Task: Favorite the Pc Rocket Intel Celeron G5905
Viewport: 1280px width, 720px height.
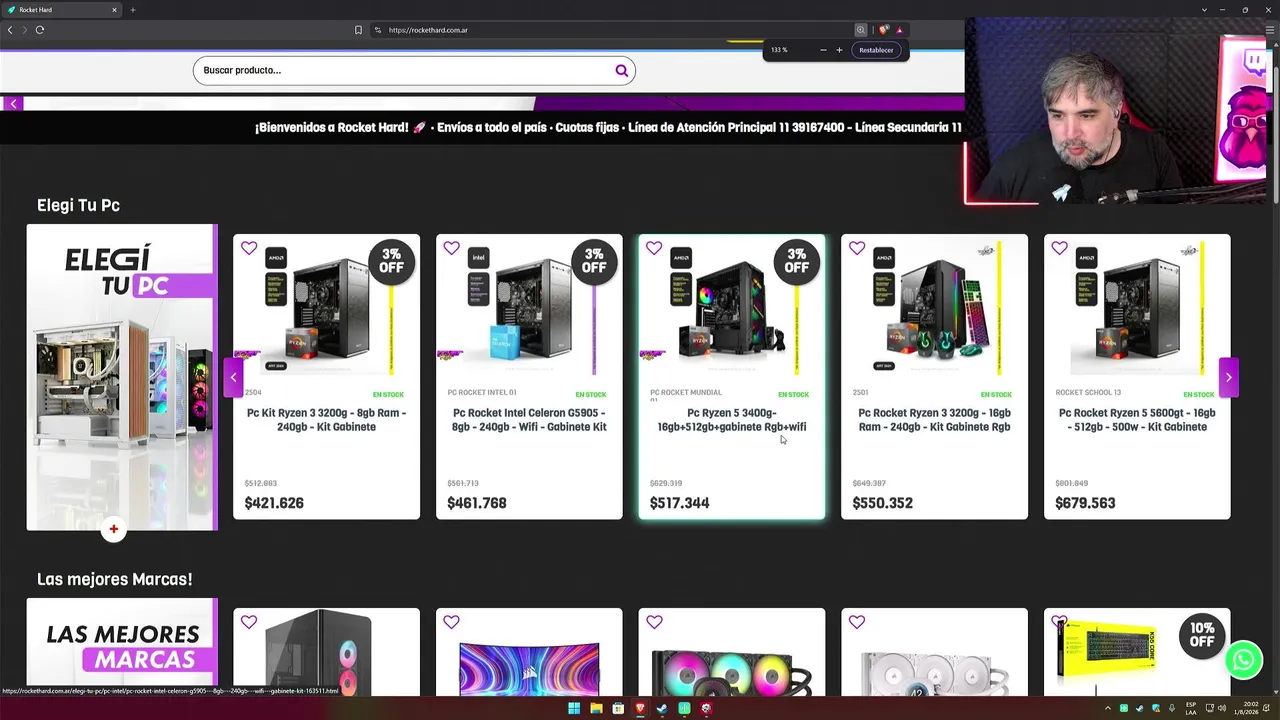Action: point(452,248)
